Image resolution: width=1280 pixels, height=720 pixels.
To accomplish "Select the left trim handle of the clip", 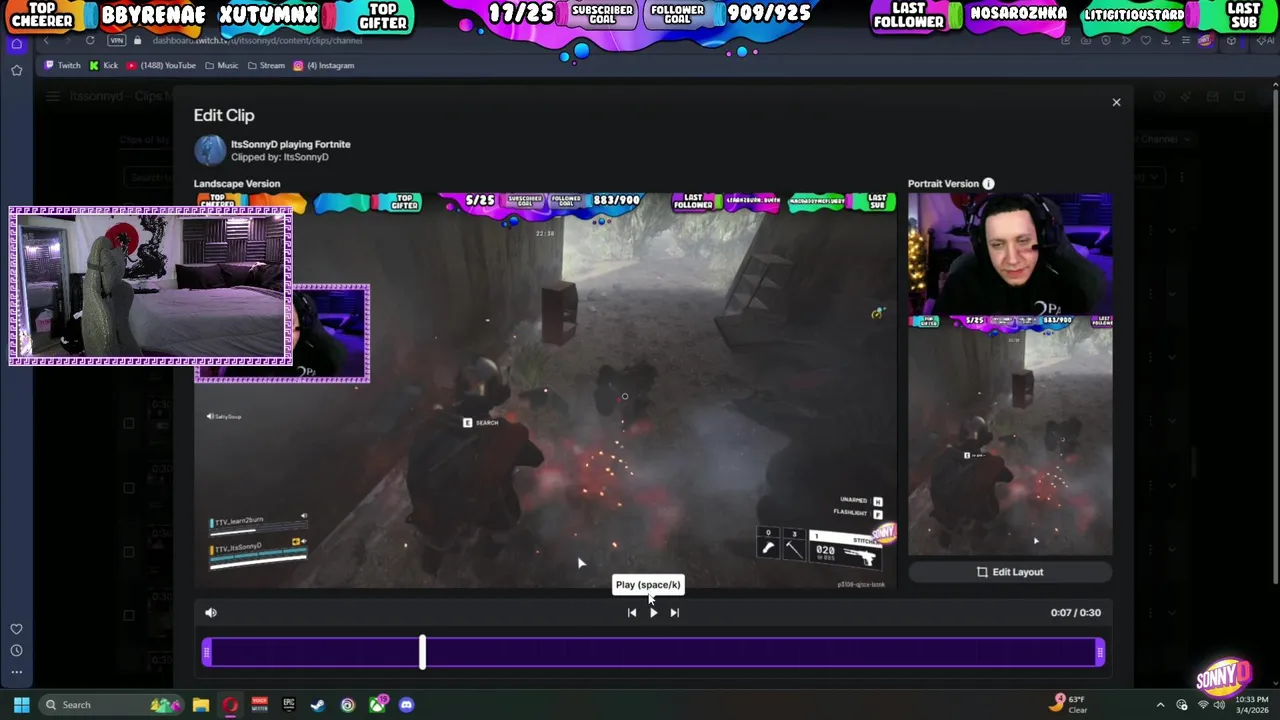I will click(207, 653).
